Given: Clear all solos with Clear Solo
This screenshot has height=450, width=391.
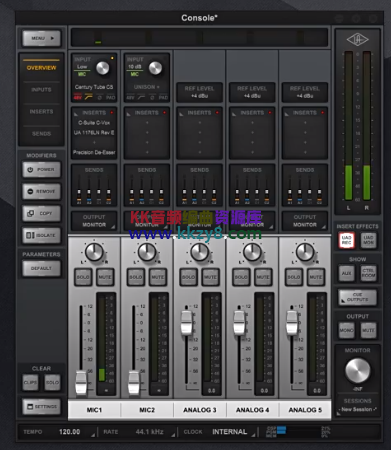Looking at the screenshot, I should pyautogui.click(x=52, y=383).
